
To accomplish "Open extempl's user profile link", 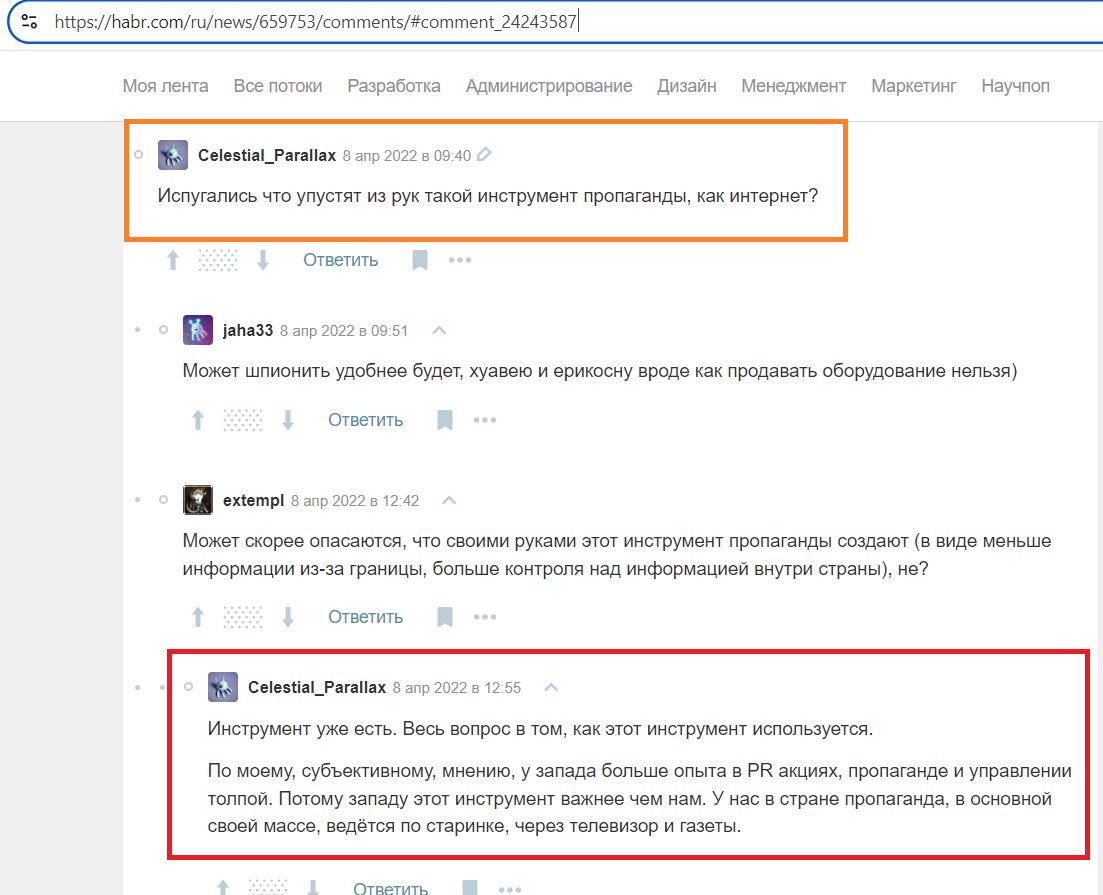I will tap(253, 500).
